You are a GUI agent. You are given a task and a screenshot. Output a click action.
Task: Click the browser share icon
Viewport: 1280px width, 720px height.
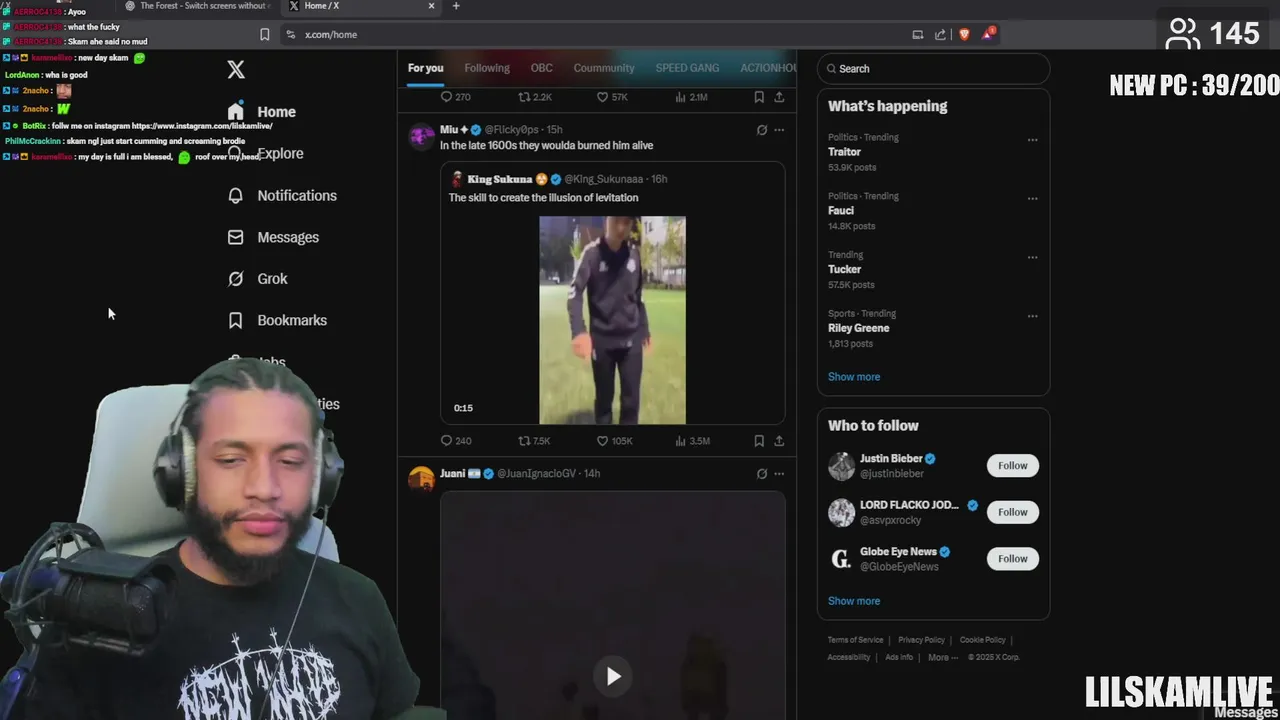click(940, 34)
